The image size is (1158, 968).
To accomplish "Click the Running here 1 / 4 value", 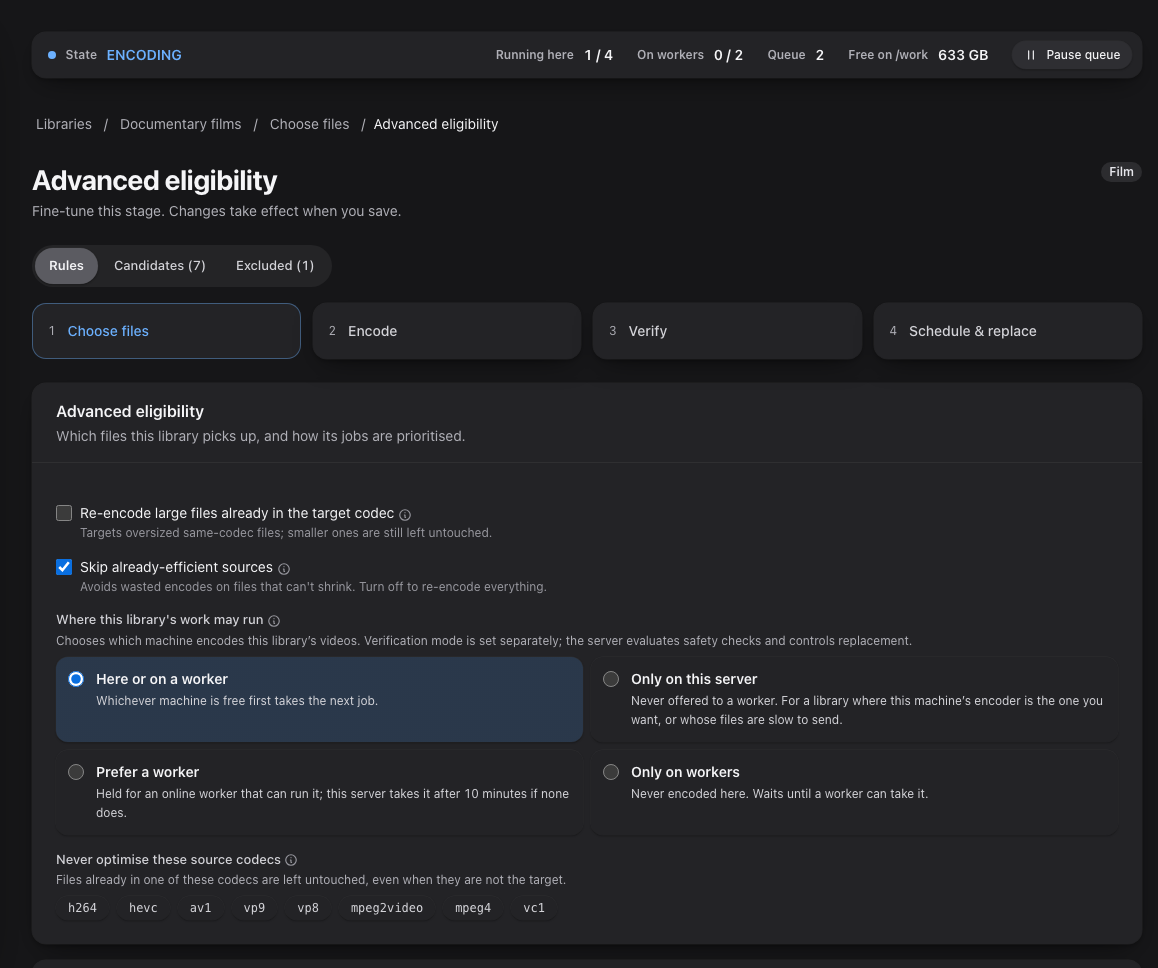I will (598, 55).
